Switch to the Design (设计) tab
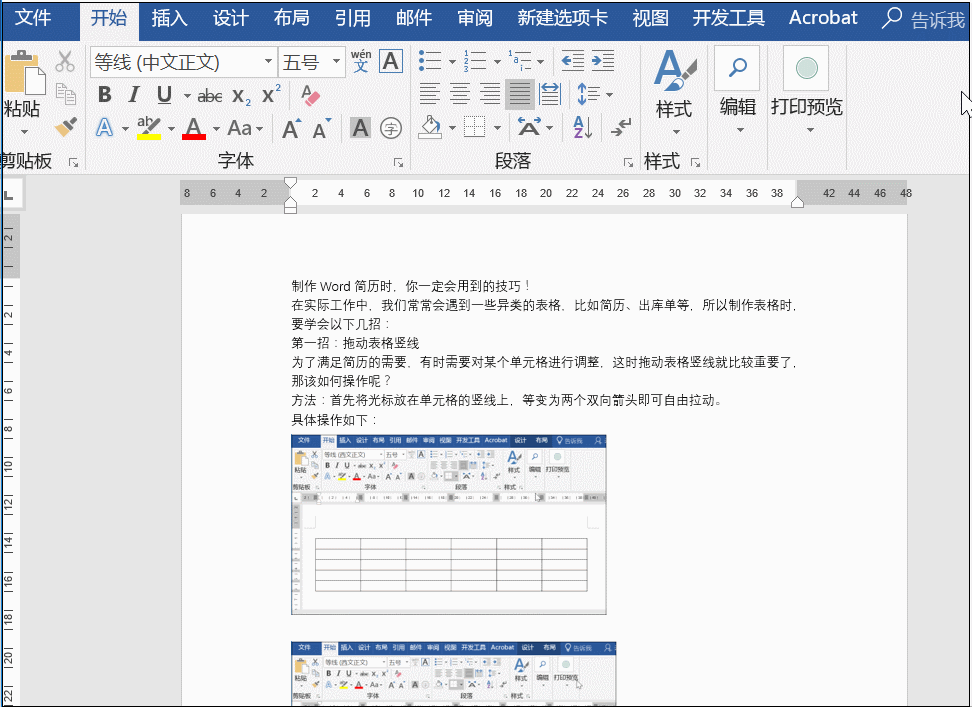This screenshot has height=707, width=972. 231,18
